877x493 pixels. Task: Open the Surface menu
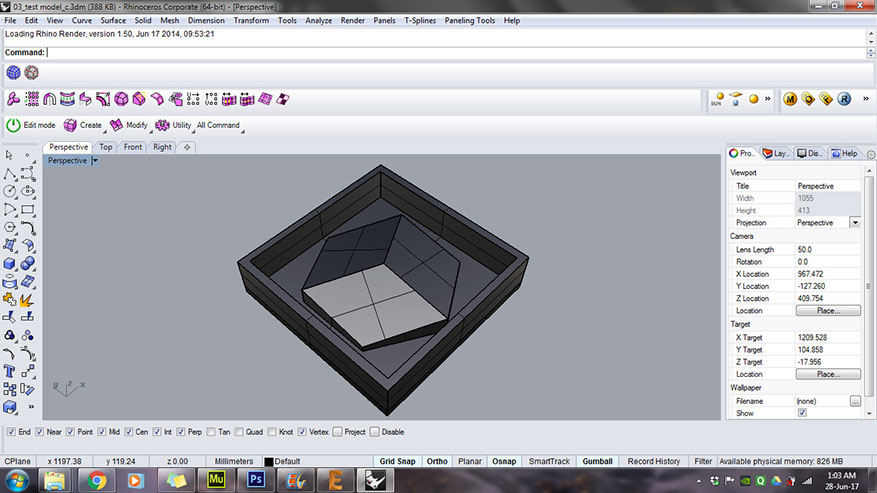coord(113,21)
